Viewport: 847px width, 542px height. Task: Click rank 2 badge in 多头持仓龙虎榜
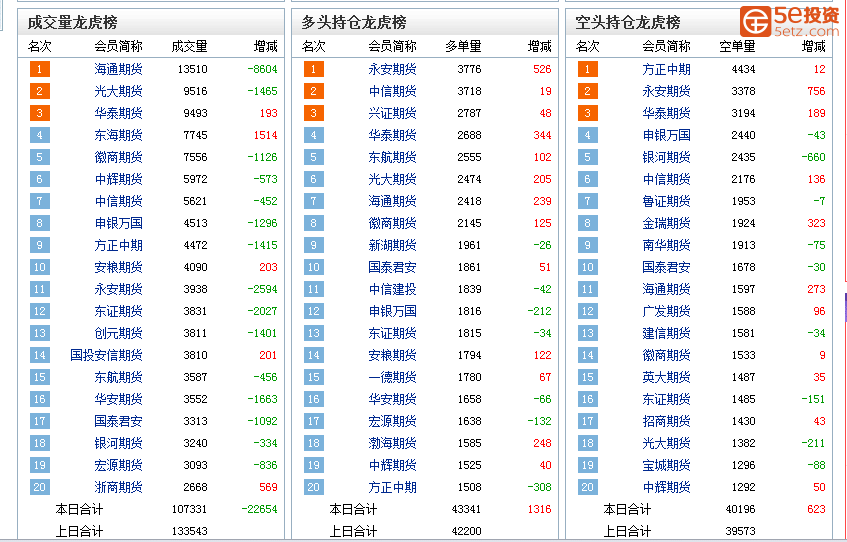(x=313, y=91)
